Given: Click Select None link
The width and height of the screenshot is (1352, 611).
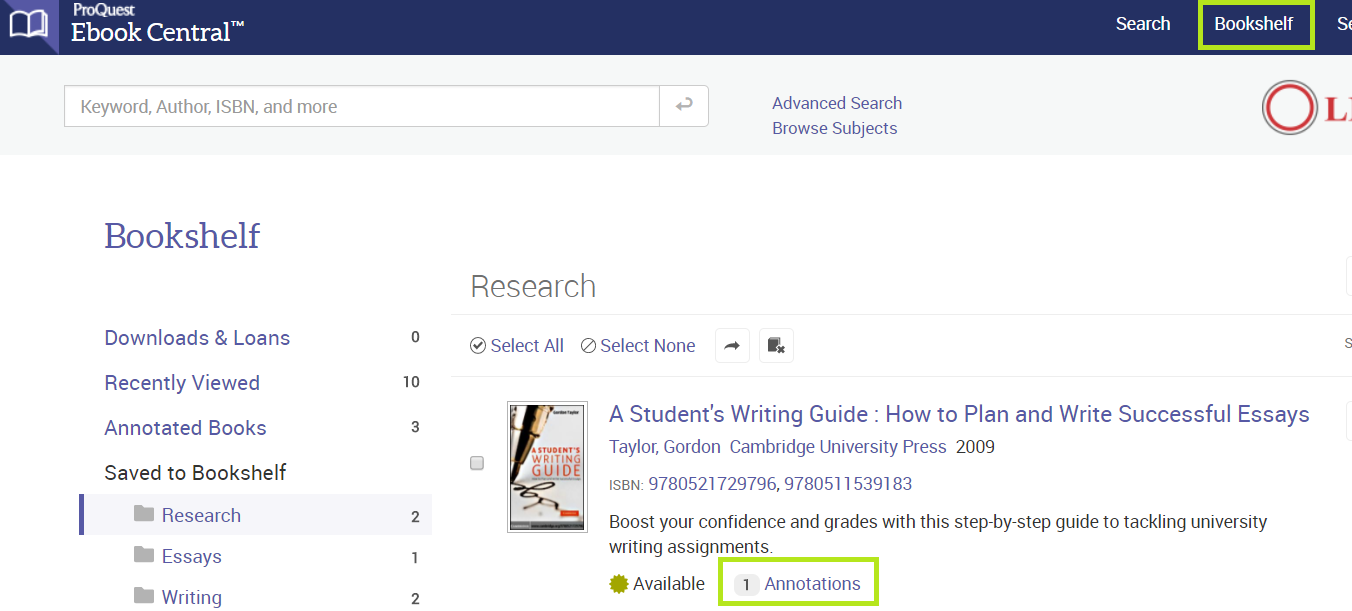Looking at the screenshot, I should 648,346.
